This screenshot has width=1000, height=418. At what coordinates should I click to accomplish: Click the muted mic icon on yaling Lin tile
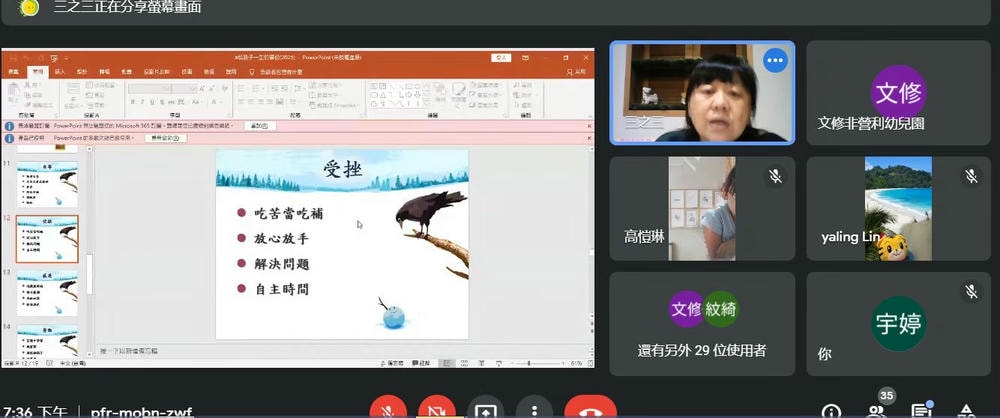[970, 177]
